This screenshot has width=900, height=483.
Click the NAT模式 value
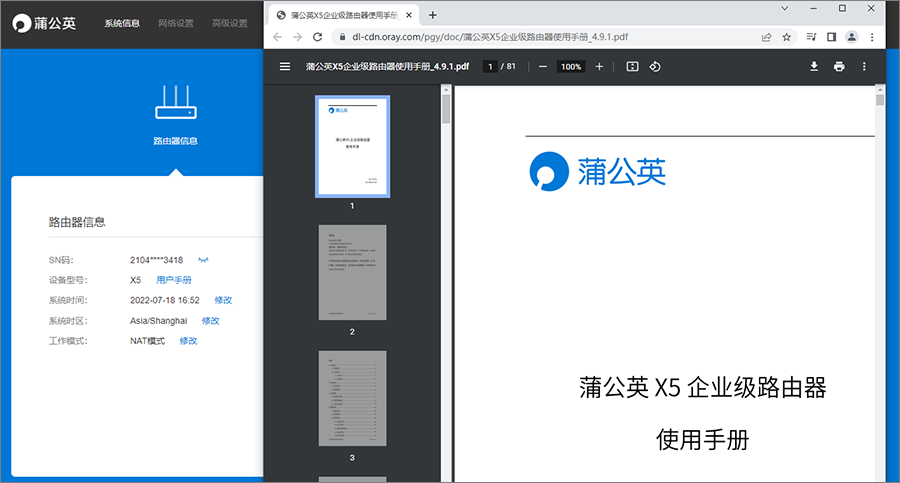(148, 341)
